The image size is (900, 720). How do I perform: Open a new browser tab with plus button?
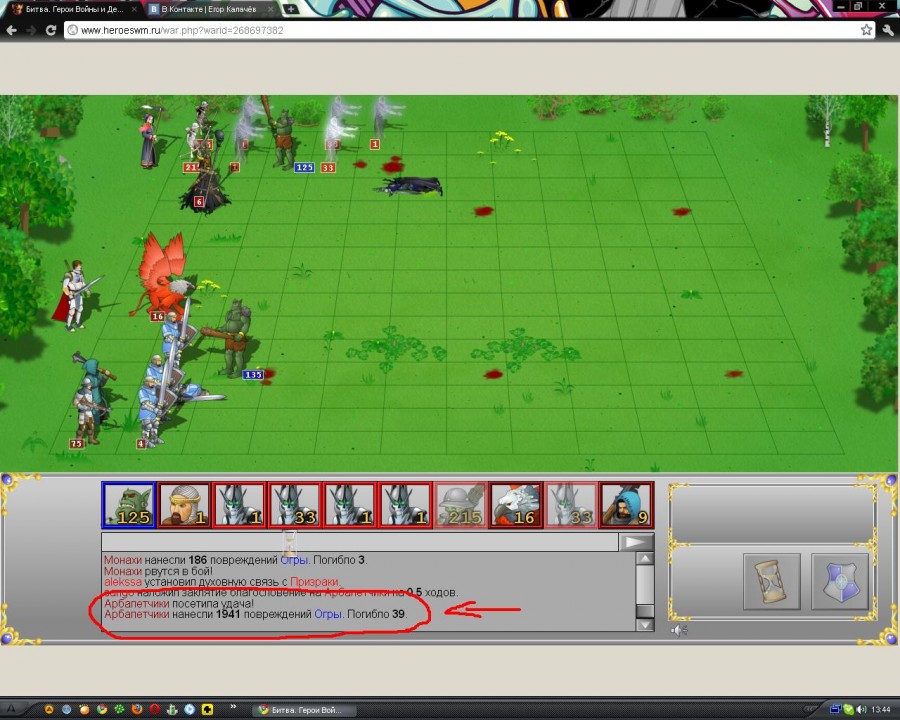point(290,9)
